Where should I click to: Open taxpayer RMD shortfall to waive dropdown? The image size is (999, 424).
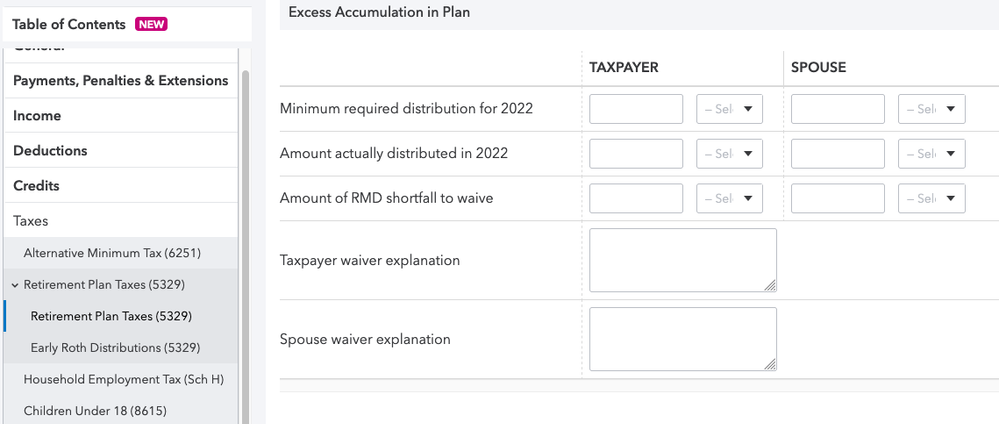click(x=729, y=198)
